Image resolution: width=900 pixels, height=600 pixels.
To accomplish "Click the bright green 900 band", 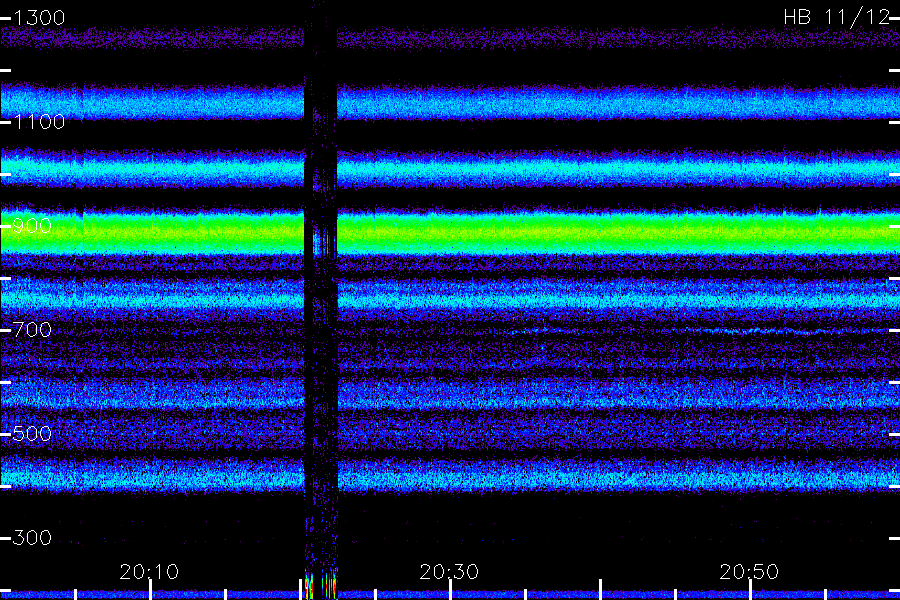I will (x=450, y=233).
